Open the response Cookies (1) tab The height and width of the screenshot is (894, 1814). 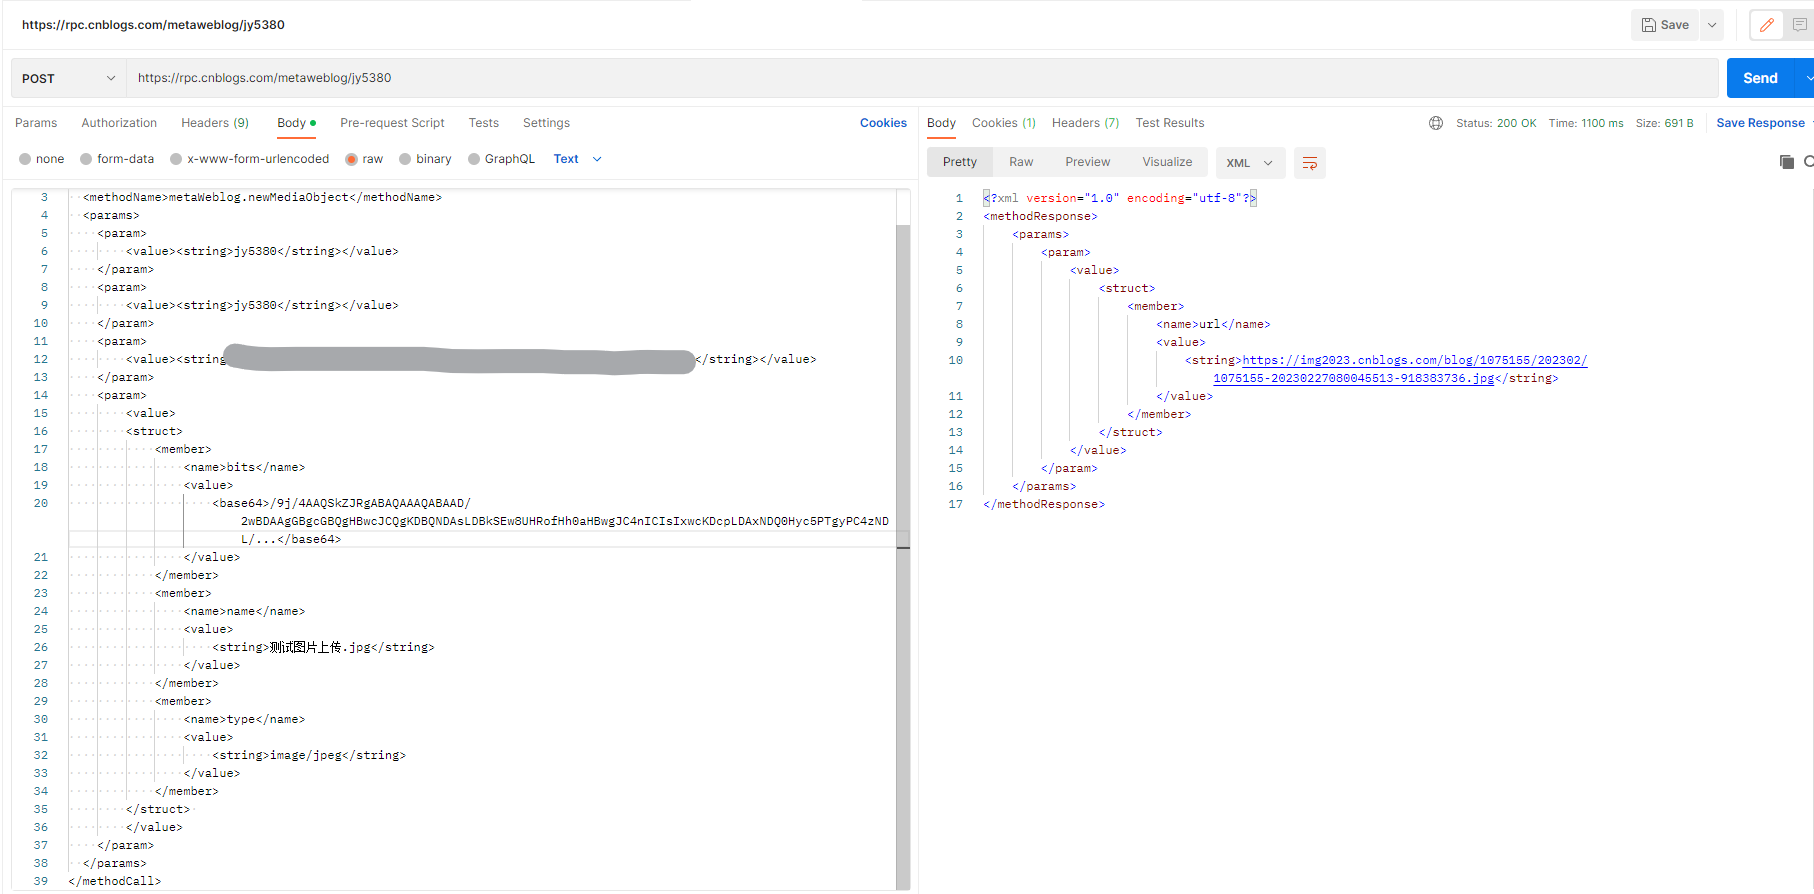coord(1004,123)
